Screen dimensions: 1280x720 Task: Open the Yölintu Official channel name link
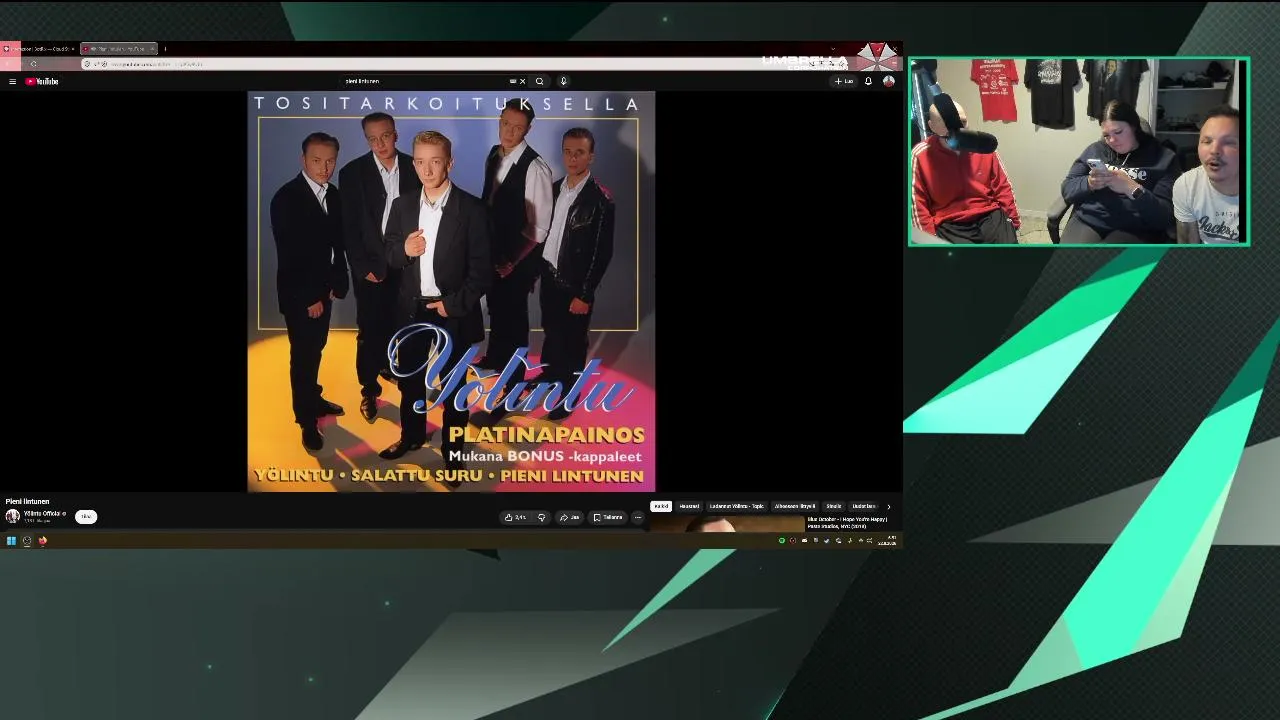pyautogui.click(x=43, y=513)
